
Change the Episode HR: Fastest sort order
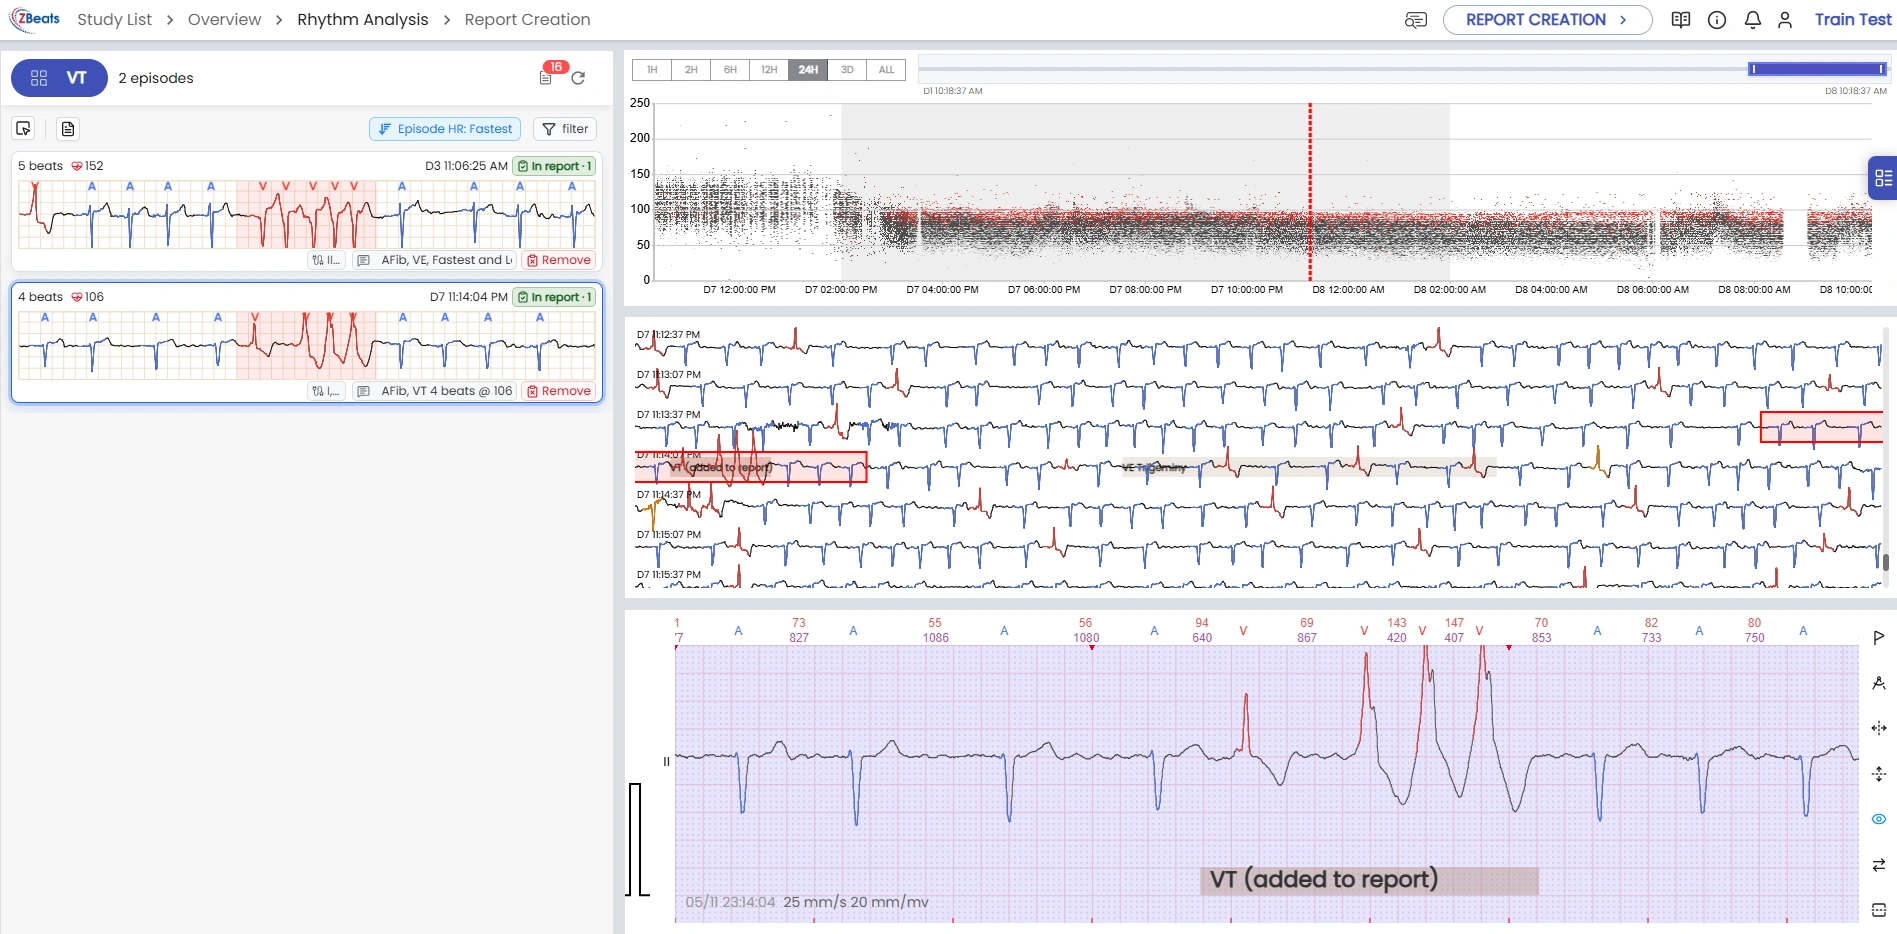click(x=445, y=129)
